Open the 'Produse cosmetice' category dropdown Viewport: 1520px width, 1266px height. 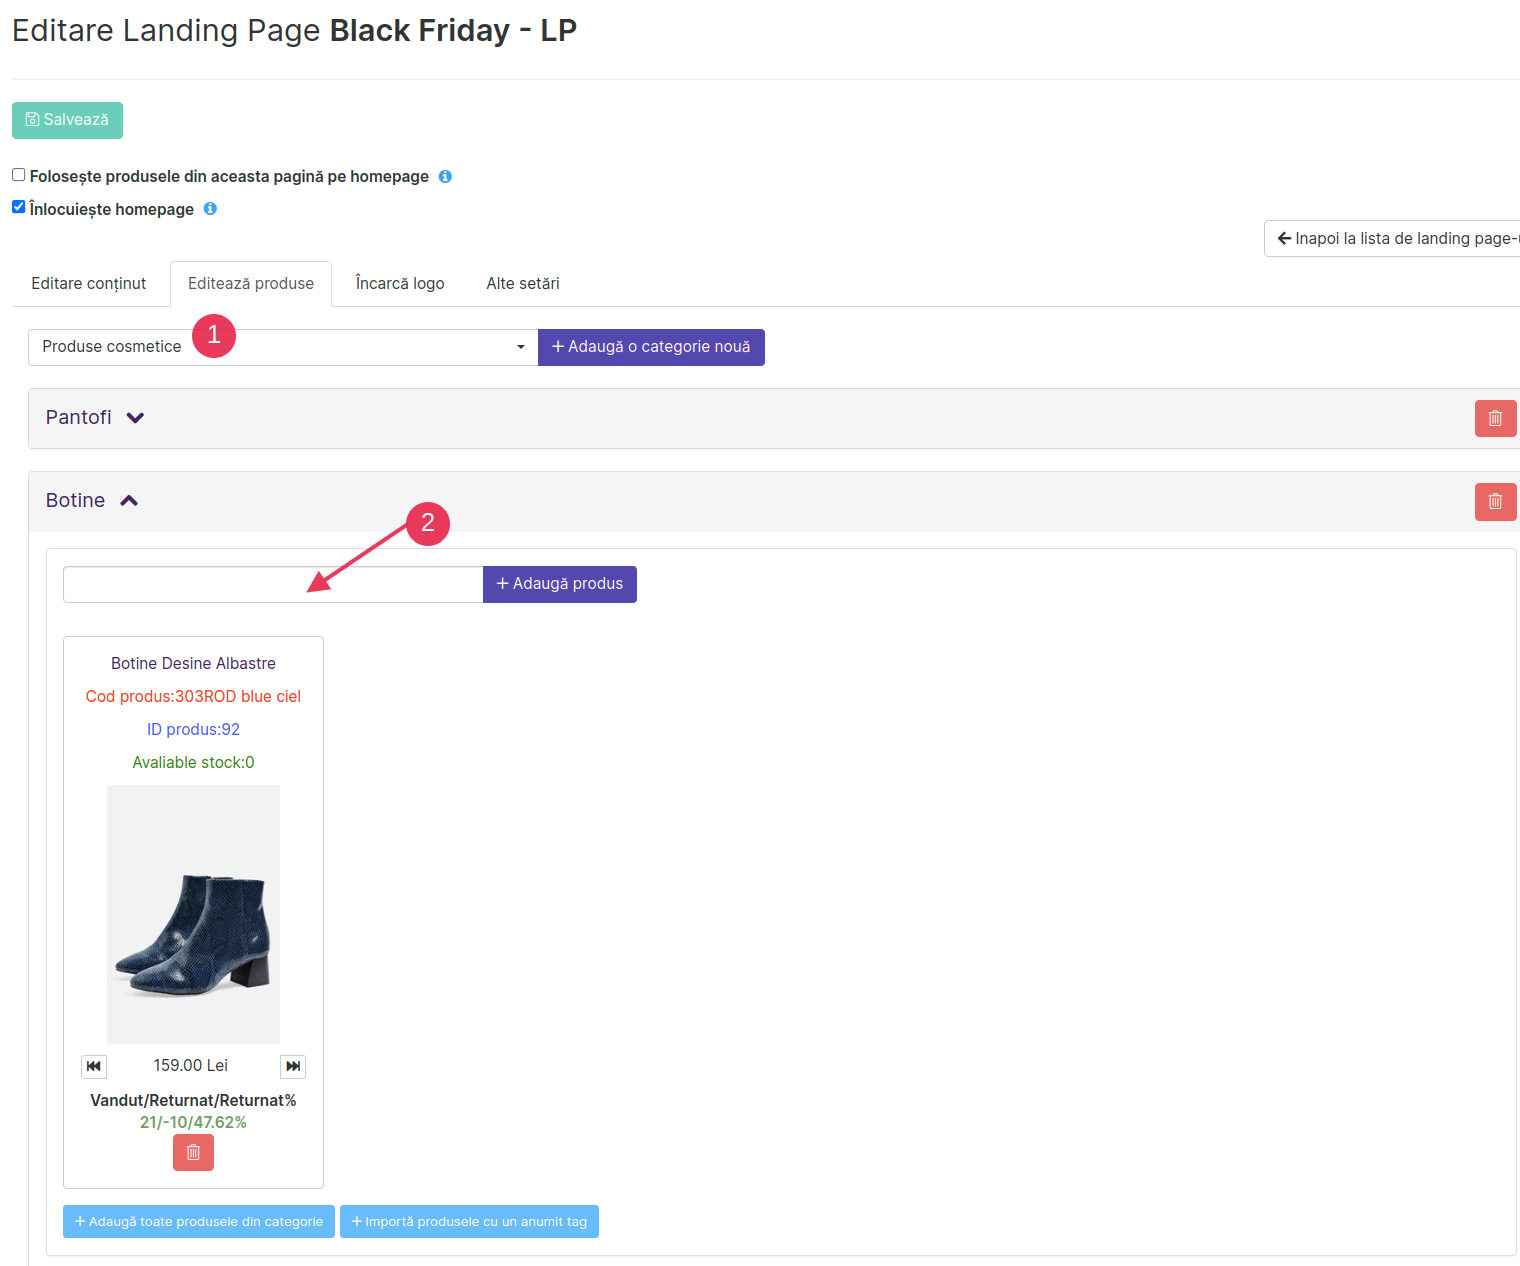pos(283,347)
